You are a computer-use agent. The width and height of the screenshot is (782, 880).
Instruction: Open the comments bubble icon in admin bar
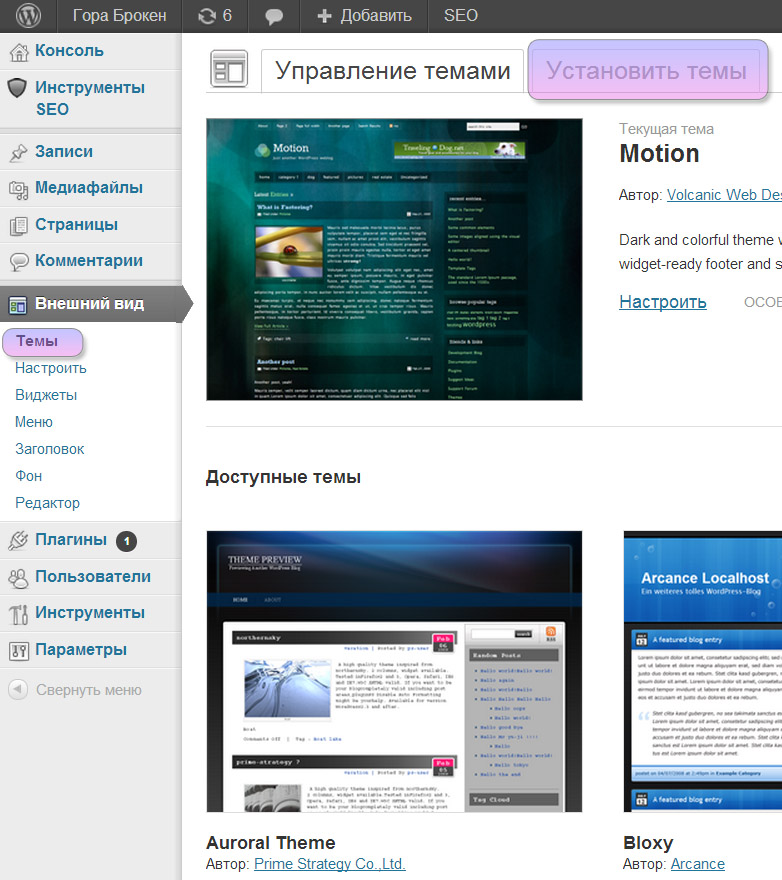274,16
